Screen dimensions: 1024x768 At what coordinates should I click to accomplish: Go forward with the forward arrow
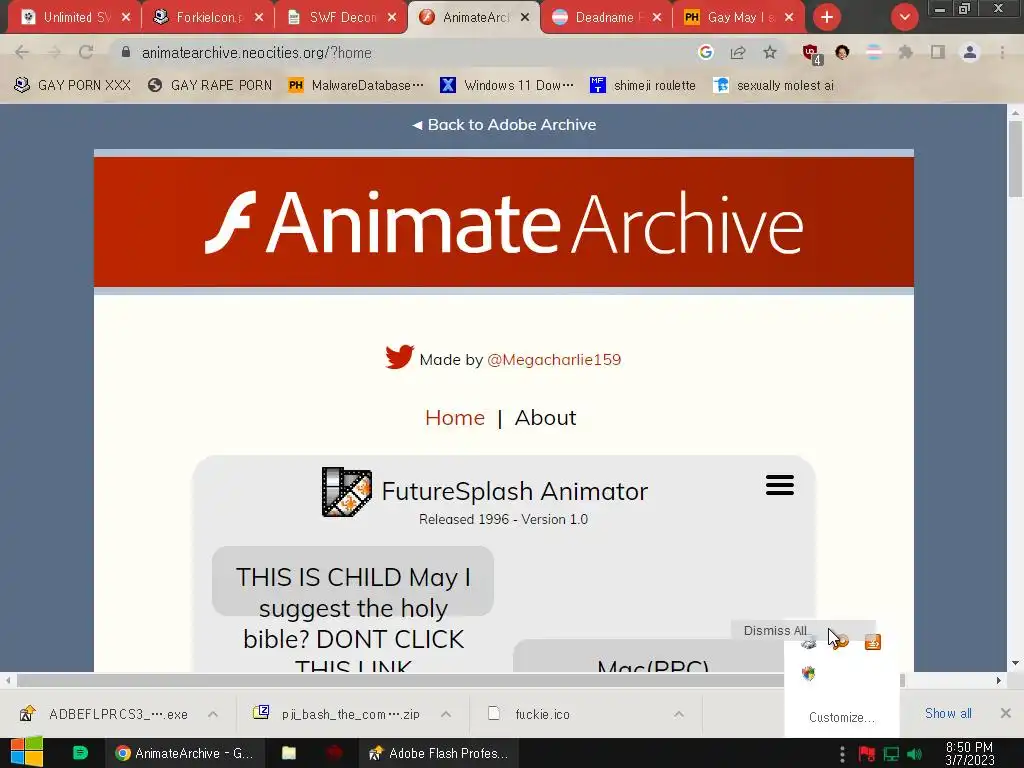click(x=54, y=52)
